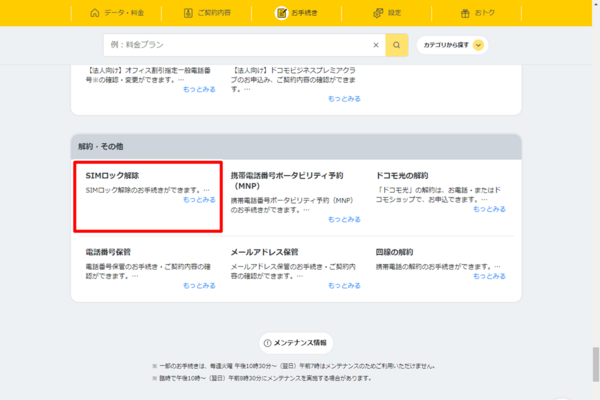Image resolution: width=600 pixels, height=400 pixels.
Task: Open the おトク tab
Action: pos(477,13)
